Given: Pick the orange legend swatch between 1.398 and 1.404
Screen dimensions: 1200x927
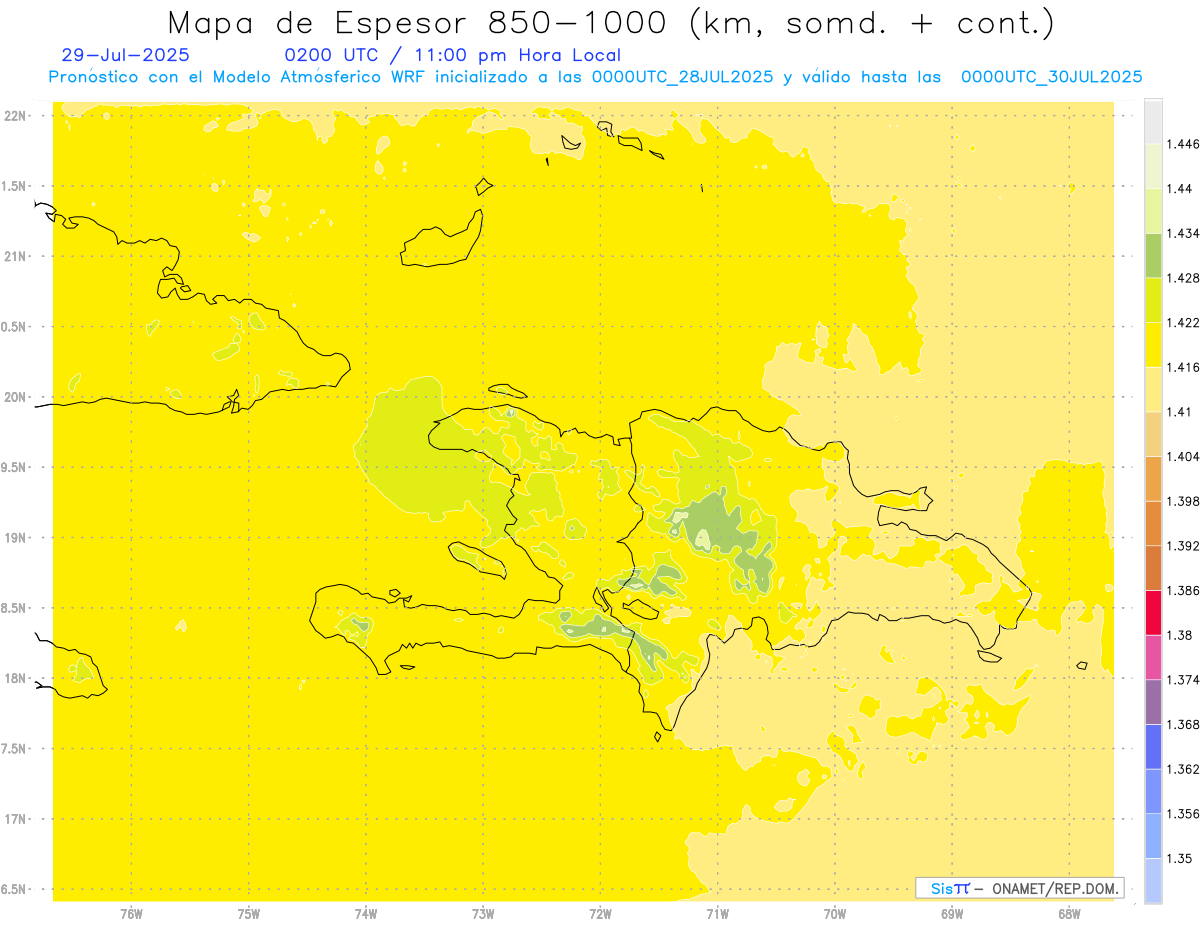Looking at the screenshot, I should coord(1153,478).
